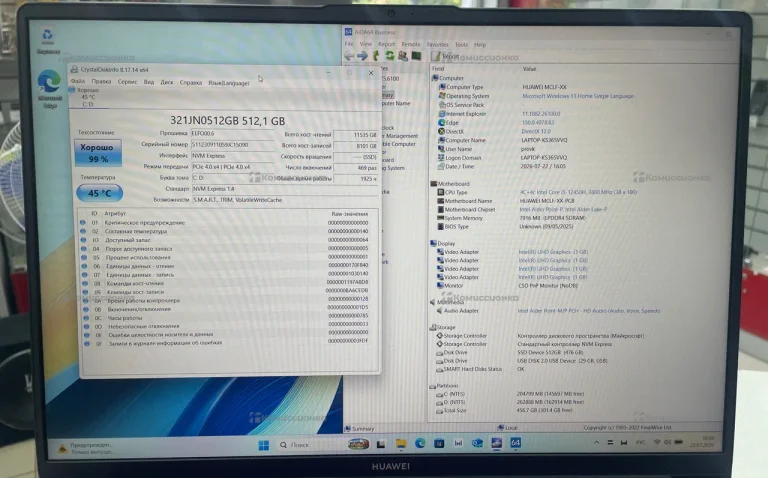Click the Field column header in AIDA64
Viewport: 768px width, 478px height.
[x=438, y=69]
